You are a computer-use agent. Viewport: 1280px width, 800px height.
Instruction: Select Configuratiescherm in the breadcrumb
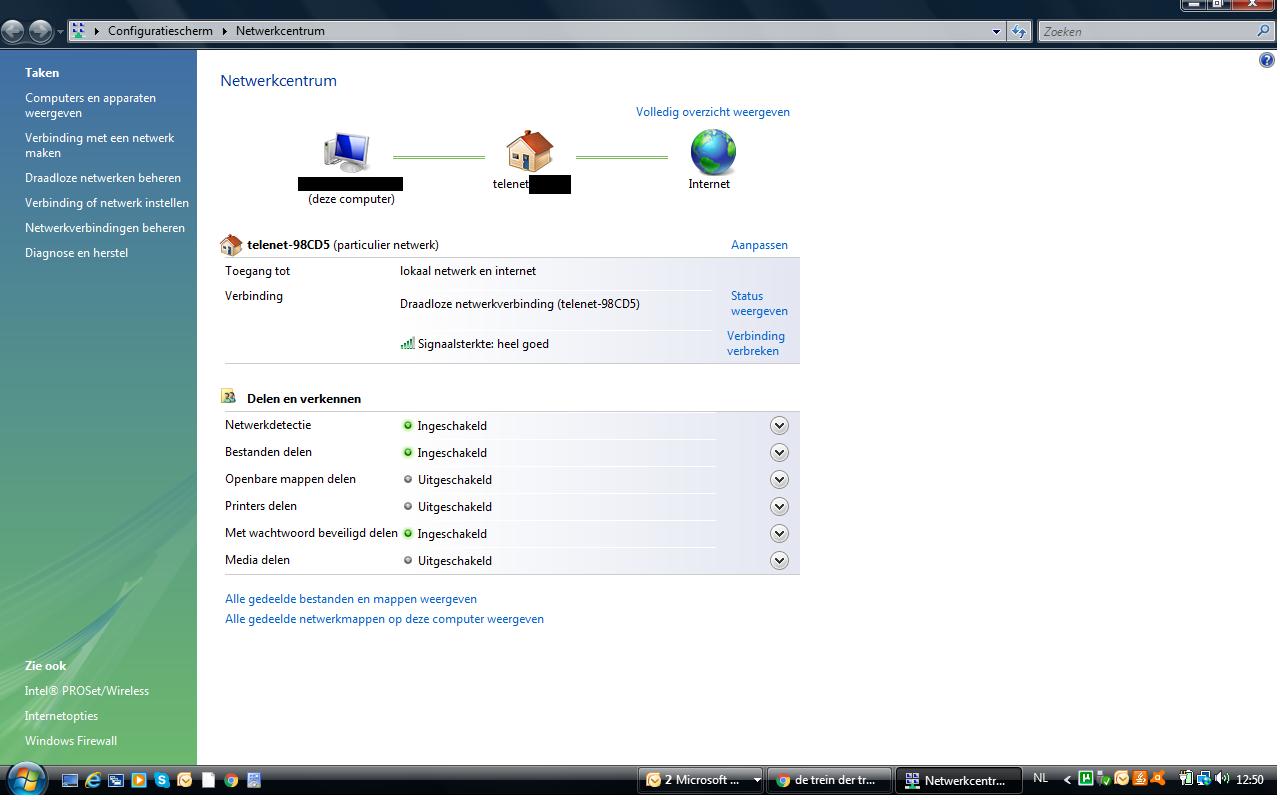click(160, 31)
